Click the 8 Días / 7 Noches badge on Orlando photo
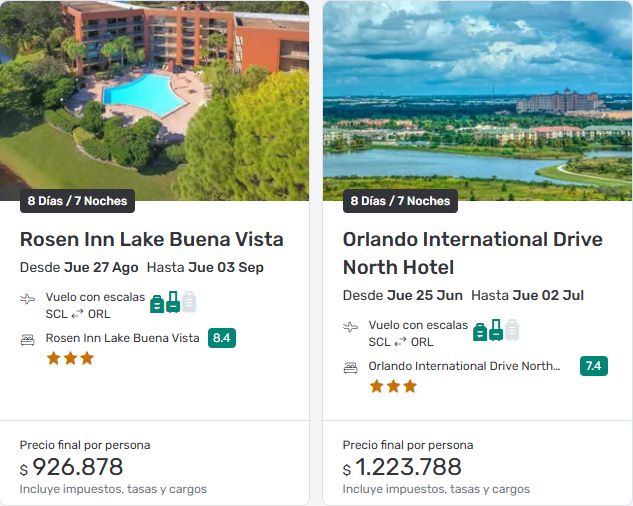The image size is (633, 506). coord(400,201)
